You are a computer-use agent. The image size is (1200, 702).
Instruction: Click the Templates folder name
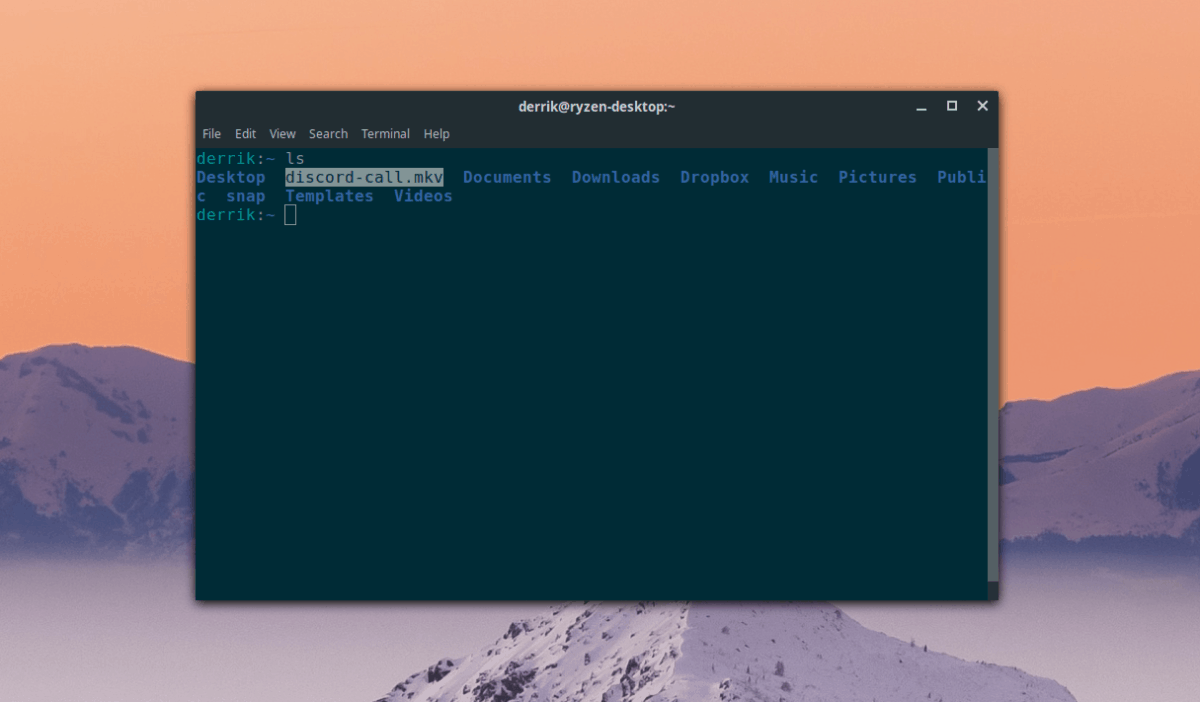tap(329, 196)
